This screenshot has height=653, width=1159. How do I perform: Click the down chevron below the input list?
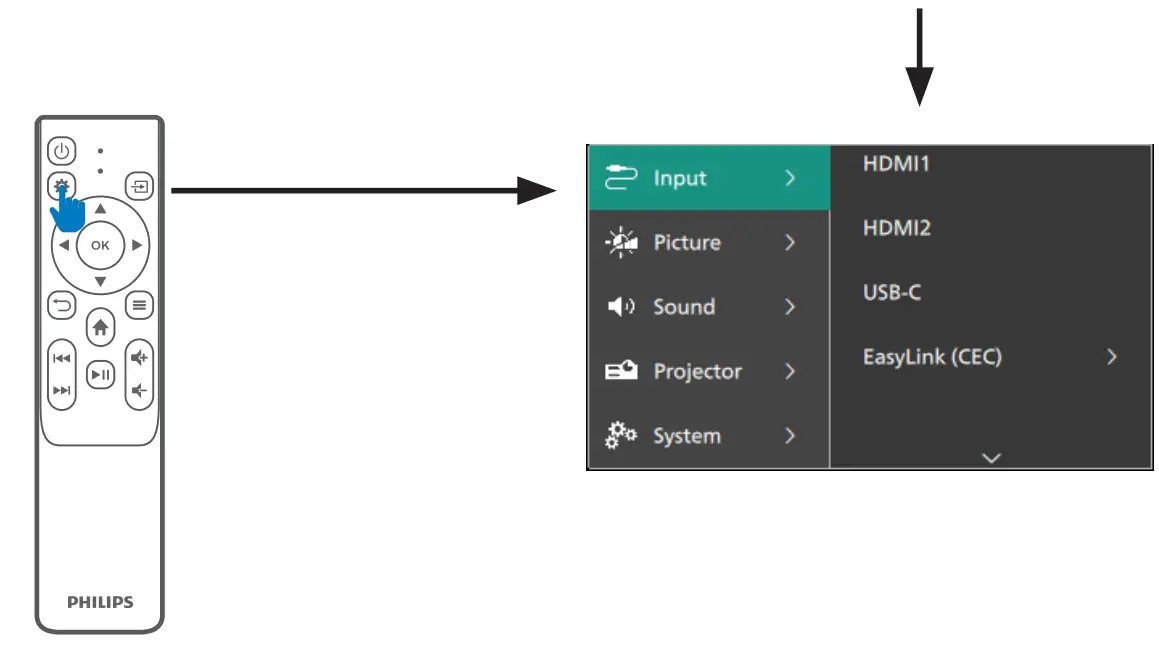(x=991, y=457)
